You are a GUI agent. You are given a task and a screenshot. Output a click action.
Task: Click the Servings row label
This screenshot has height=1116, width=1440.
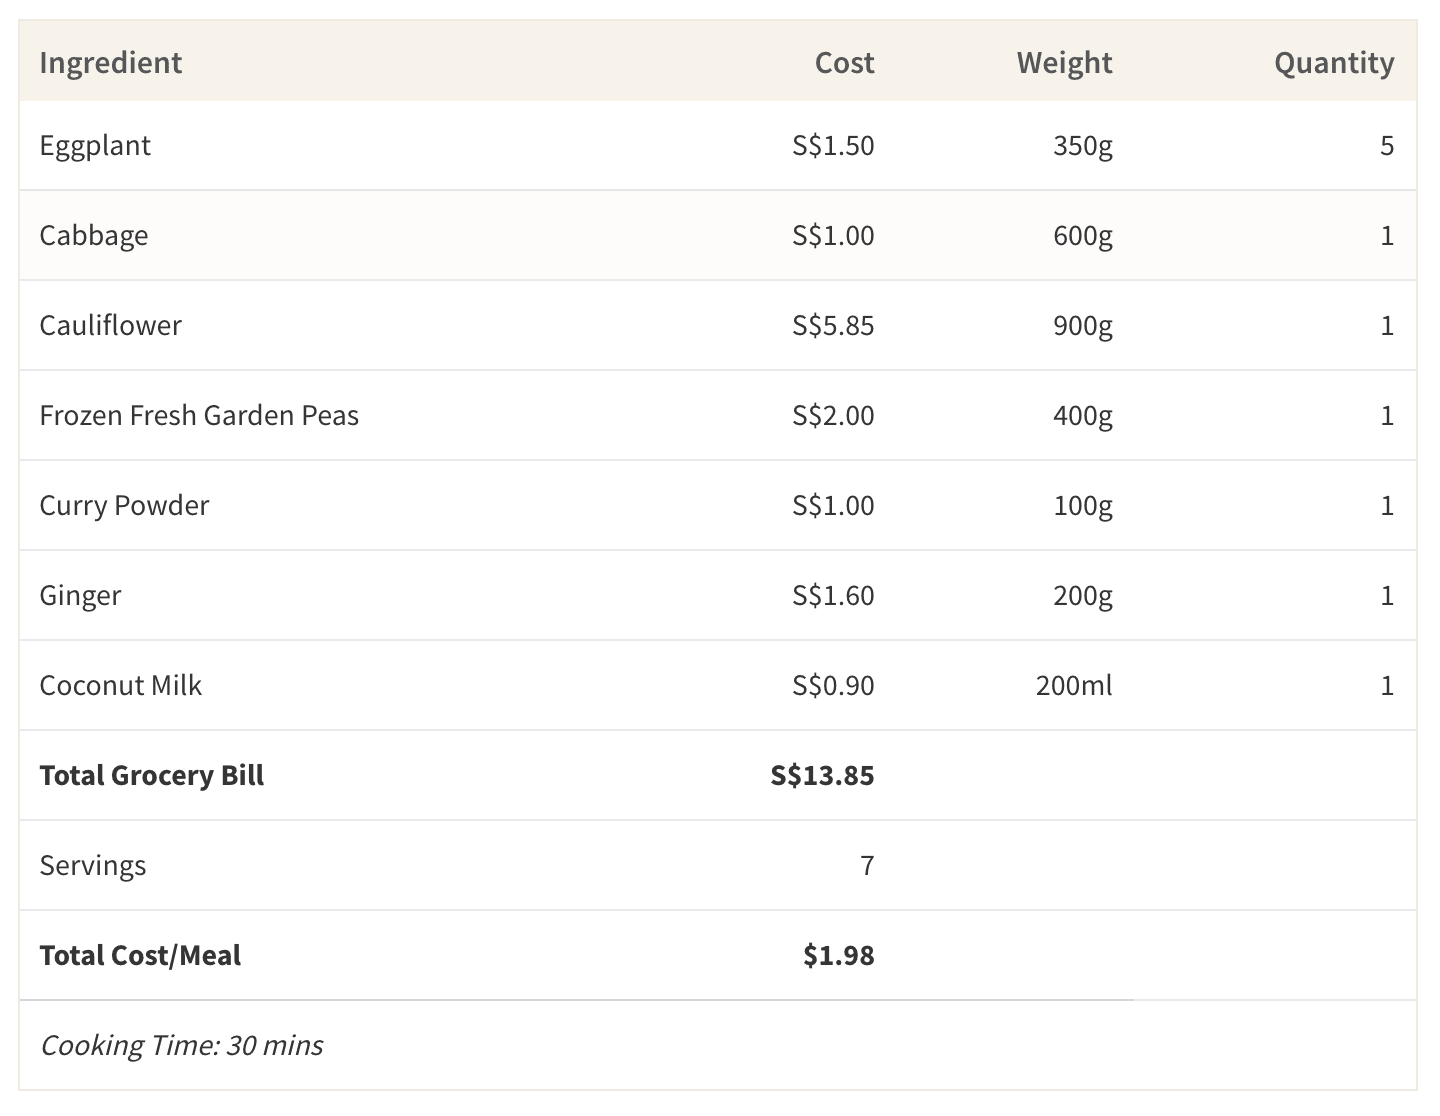click(x=93, y=866)
